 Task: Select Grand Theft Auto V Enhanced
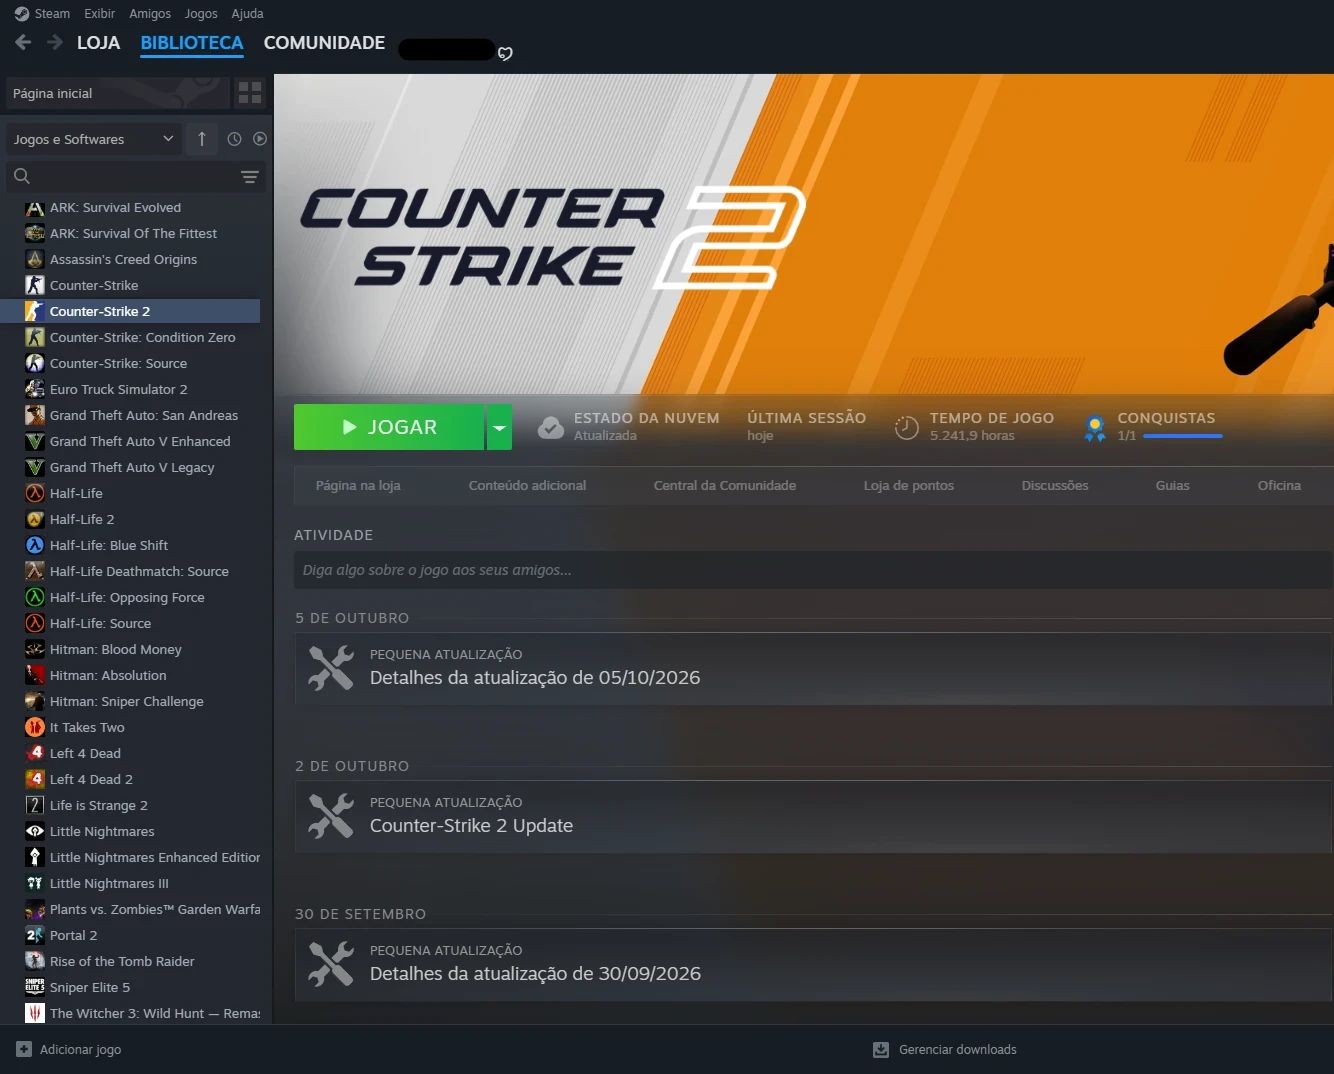(130, 441)
